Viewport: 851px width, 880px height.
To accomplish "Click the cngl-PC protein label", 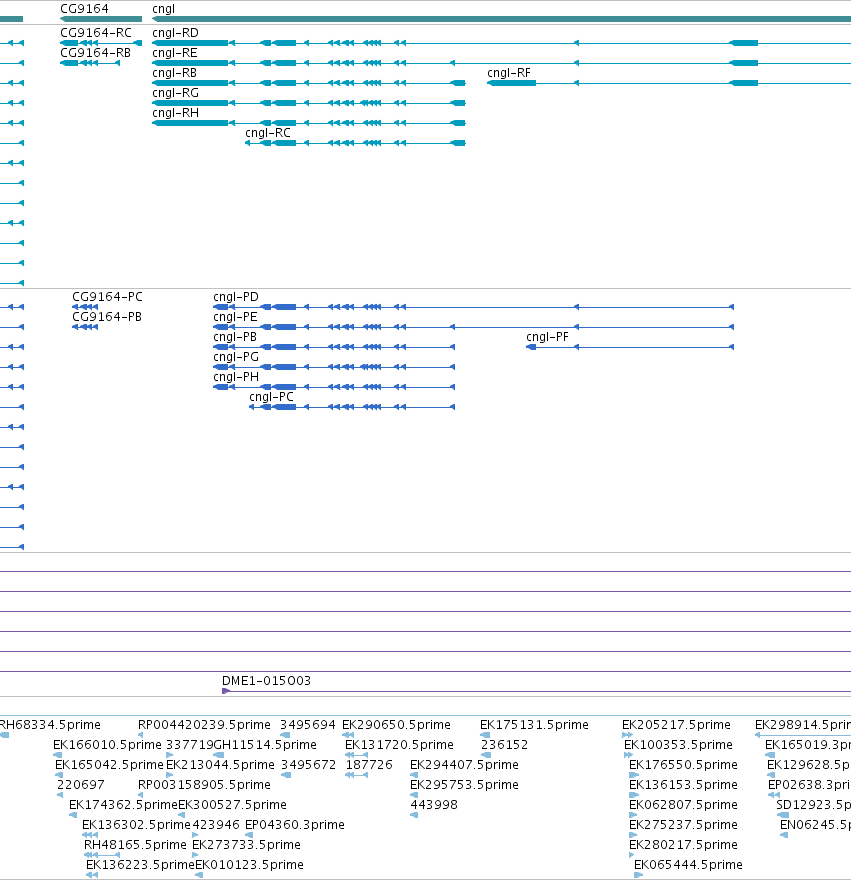I will 271,397.
